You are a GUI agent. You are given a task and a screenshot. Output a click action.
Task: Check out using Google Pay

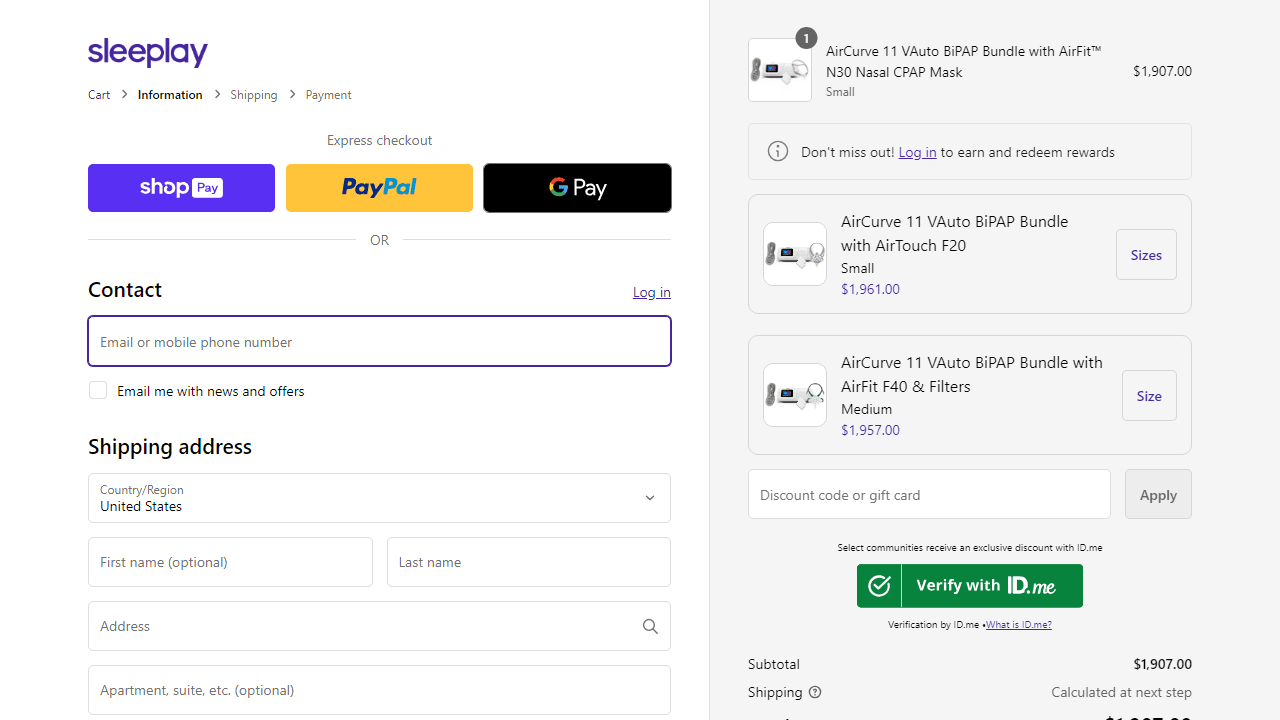tap(577, 188)
